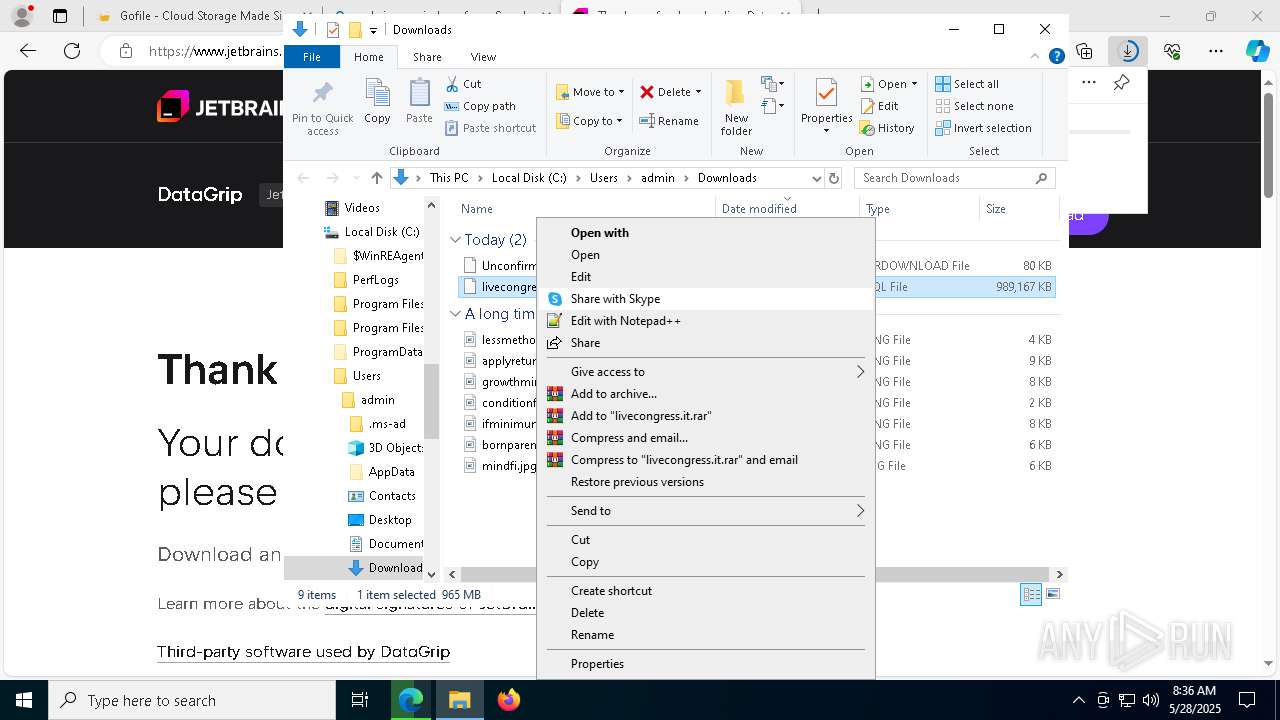The height and width of the screenshot is (720, 1280).
Task: Sort files by the Date modified column
Action: (787, 209)
